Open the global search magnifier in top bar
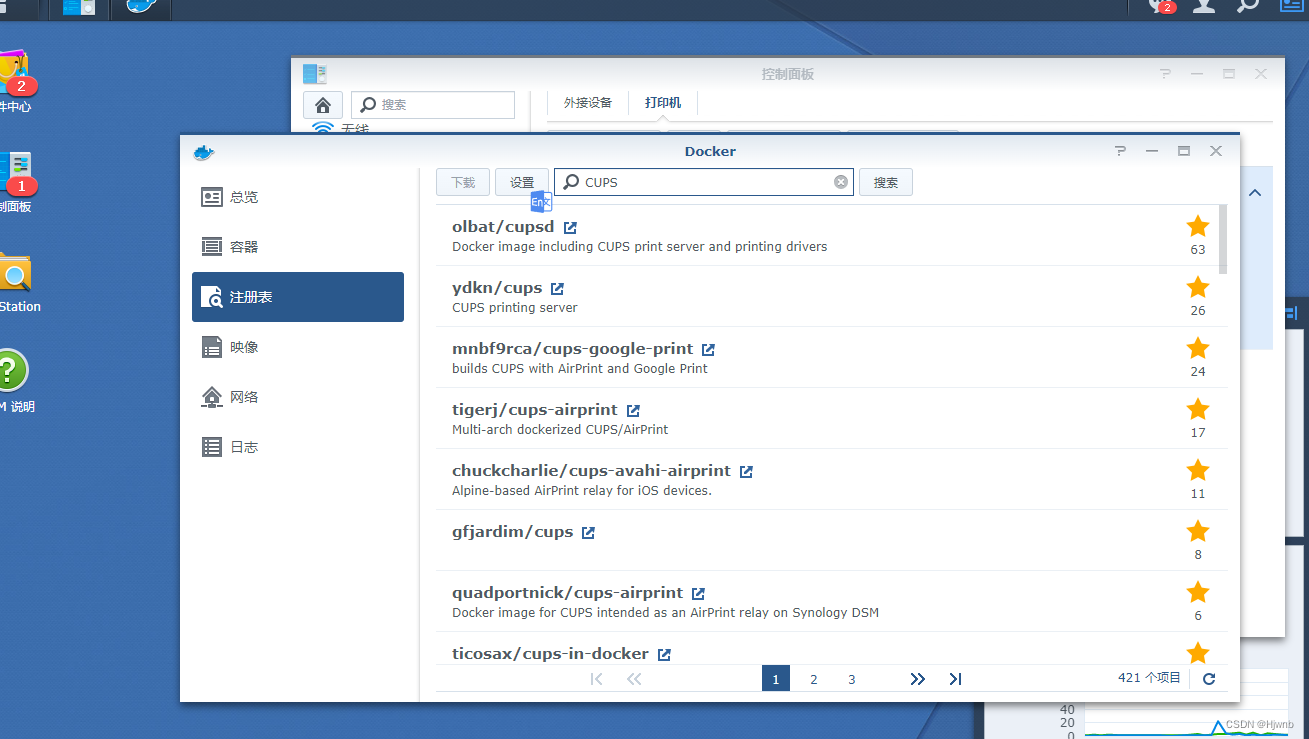The width and height of the screenshot is (1309, 739). 1248,5
